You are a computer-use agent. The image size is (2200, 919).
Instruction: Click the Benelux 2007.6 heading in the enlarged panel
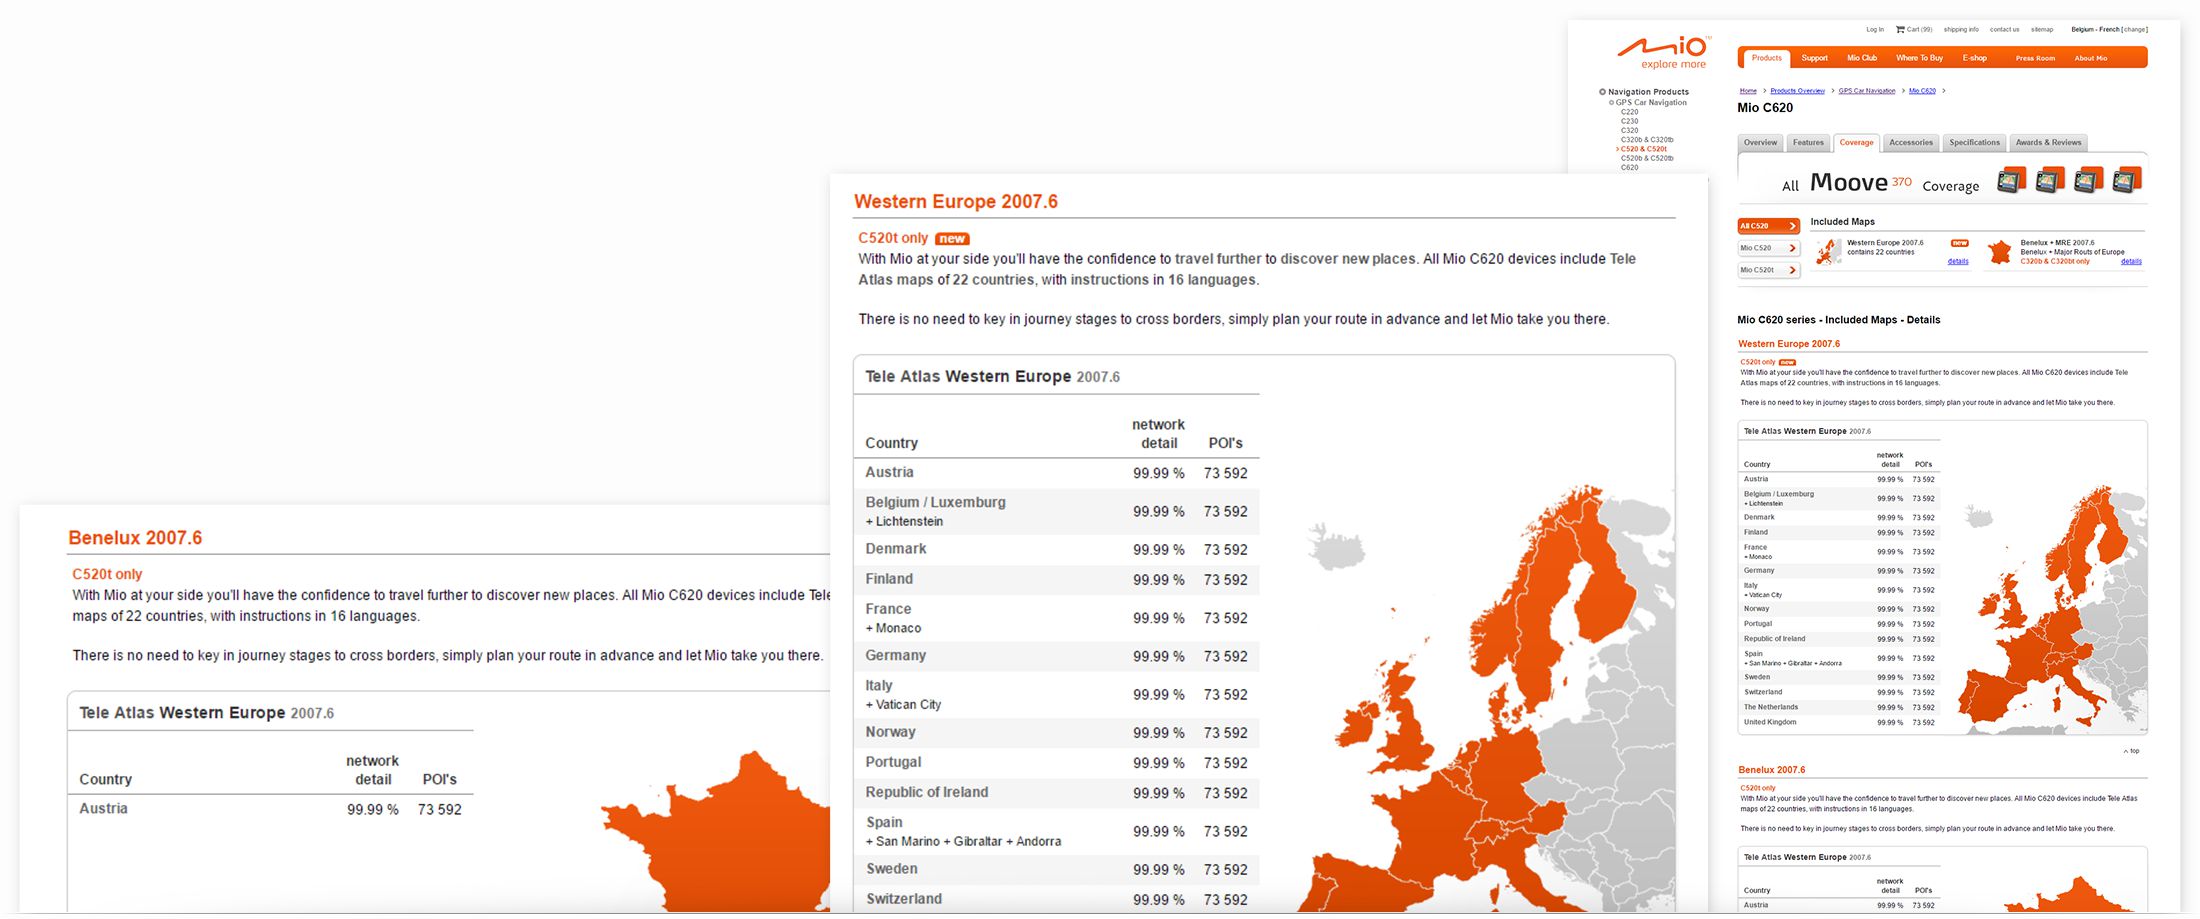point(135,538)
